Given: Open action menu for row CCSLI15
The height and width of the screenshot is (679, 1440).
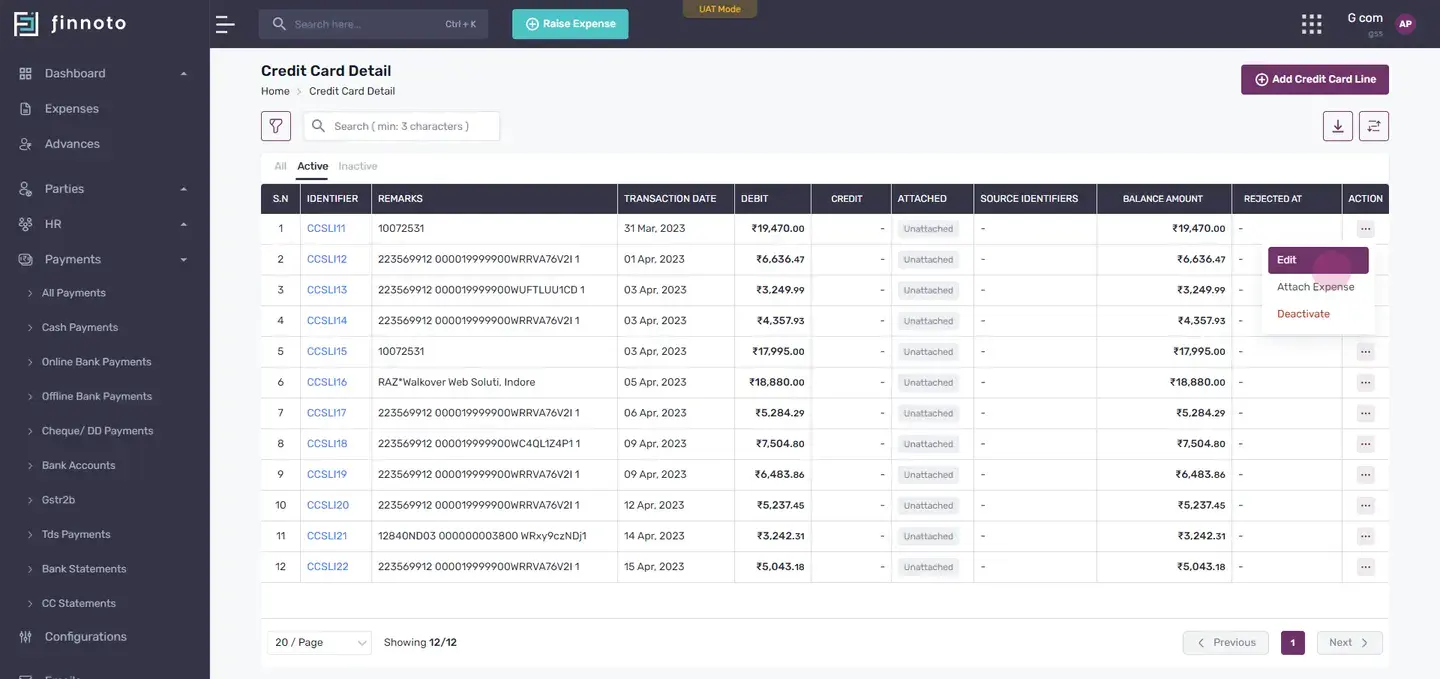Looking at the screenshot, I should pyautogui.click(x=1365, y=352).
